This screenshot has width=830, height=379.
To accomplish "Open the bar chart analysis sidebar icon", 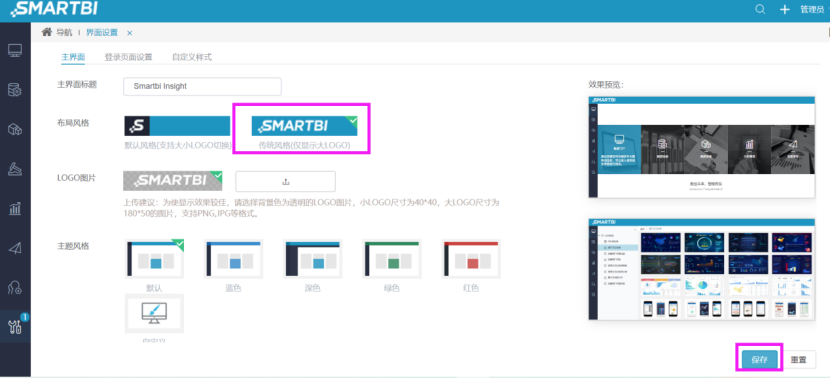I will coord(15,208).
